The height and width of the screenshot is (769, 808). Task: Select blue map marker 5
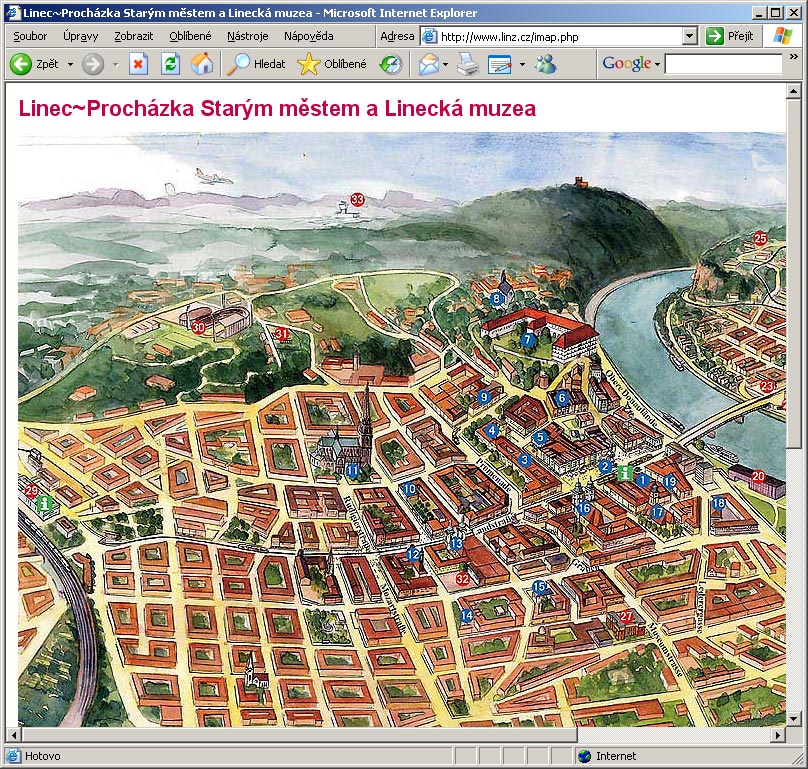tap(540, 438)
